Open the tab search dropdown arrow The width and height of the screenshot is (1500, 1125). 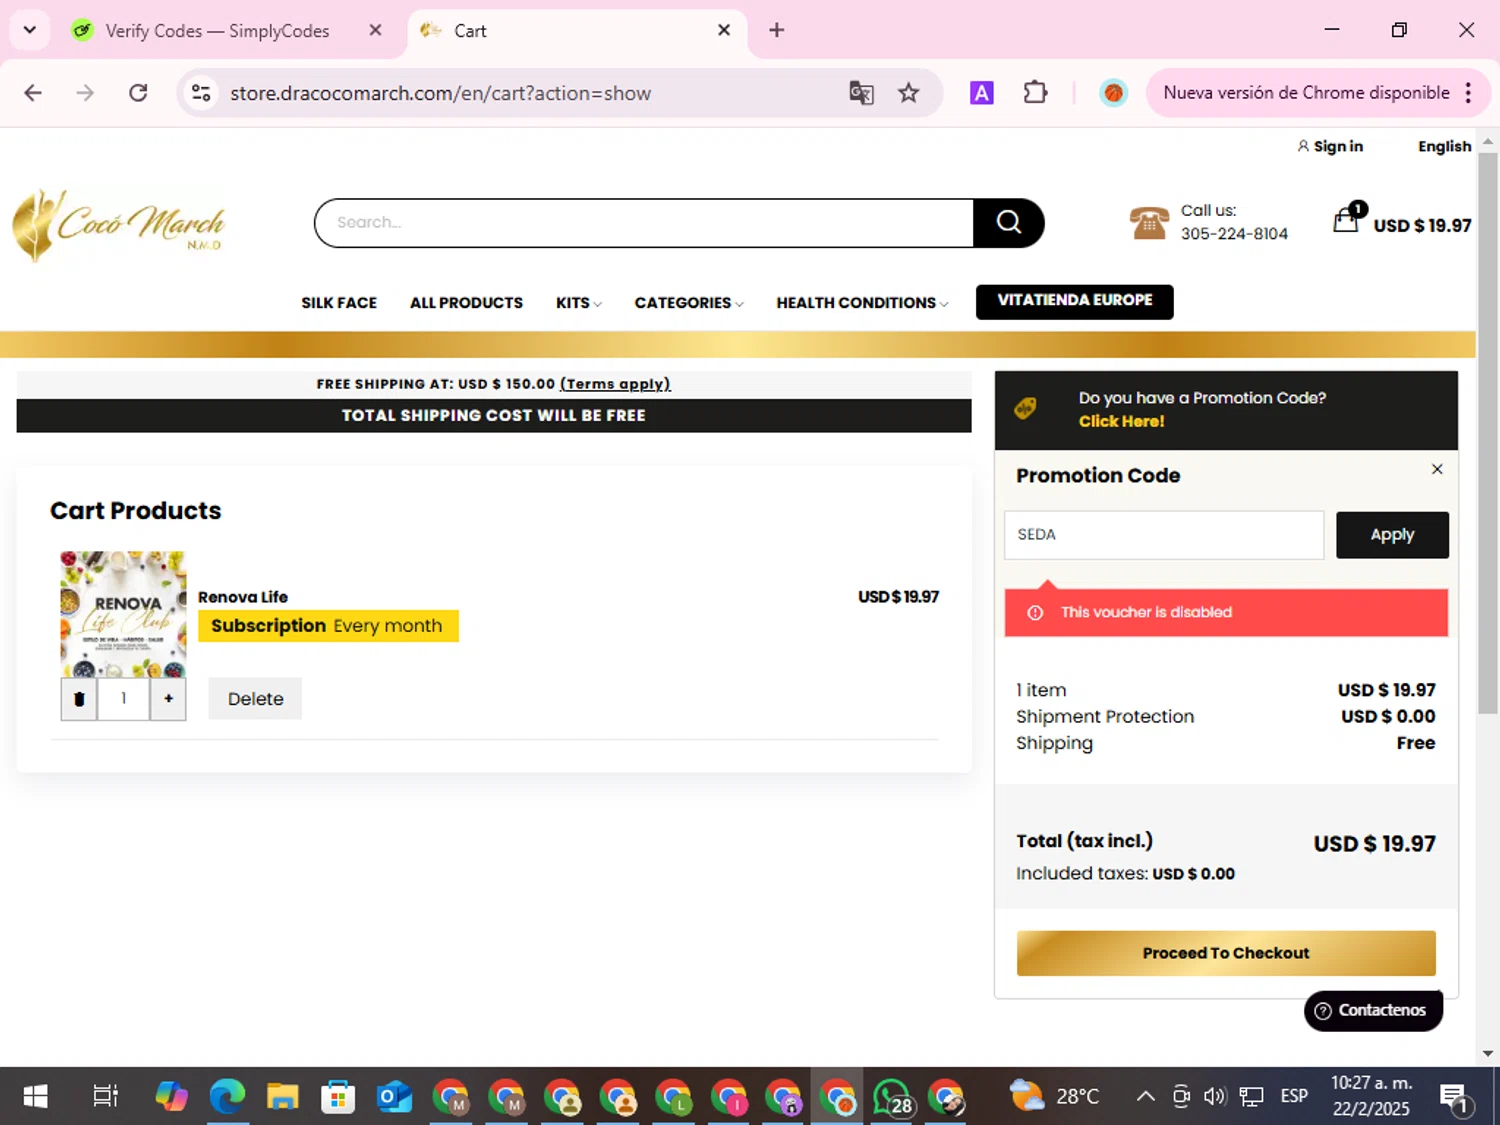(30, 30)
